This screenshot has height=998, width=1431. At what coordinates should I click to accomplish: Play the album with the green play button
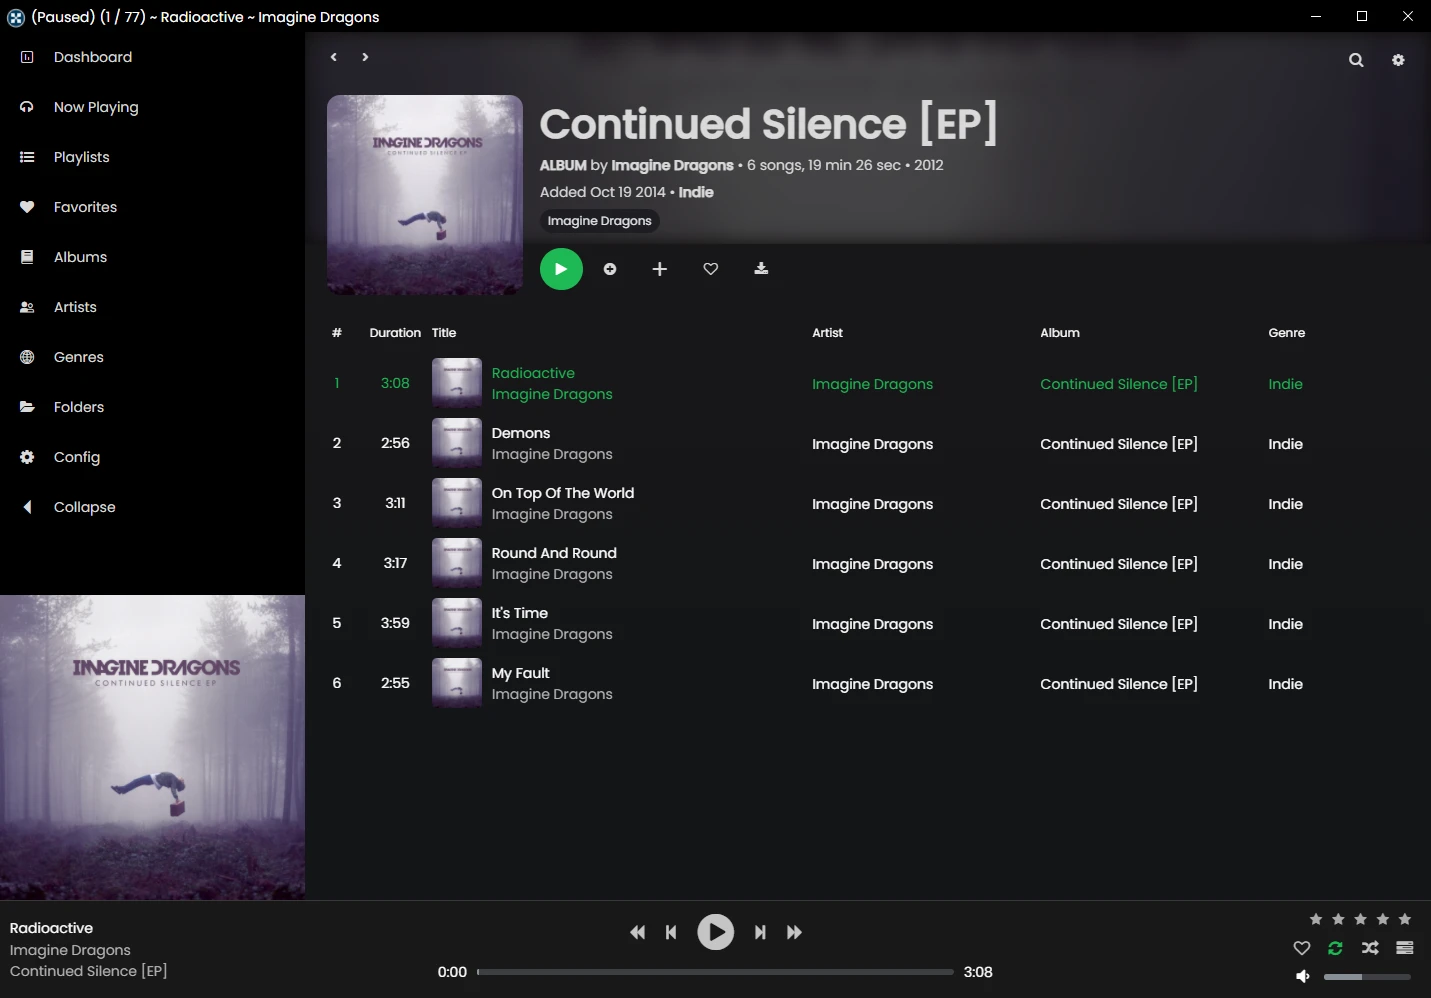point(561,269)
